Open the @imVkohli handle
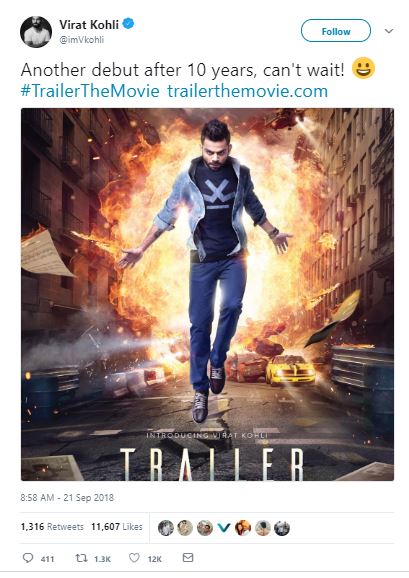409x578 pixels. [81, 40]
